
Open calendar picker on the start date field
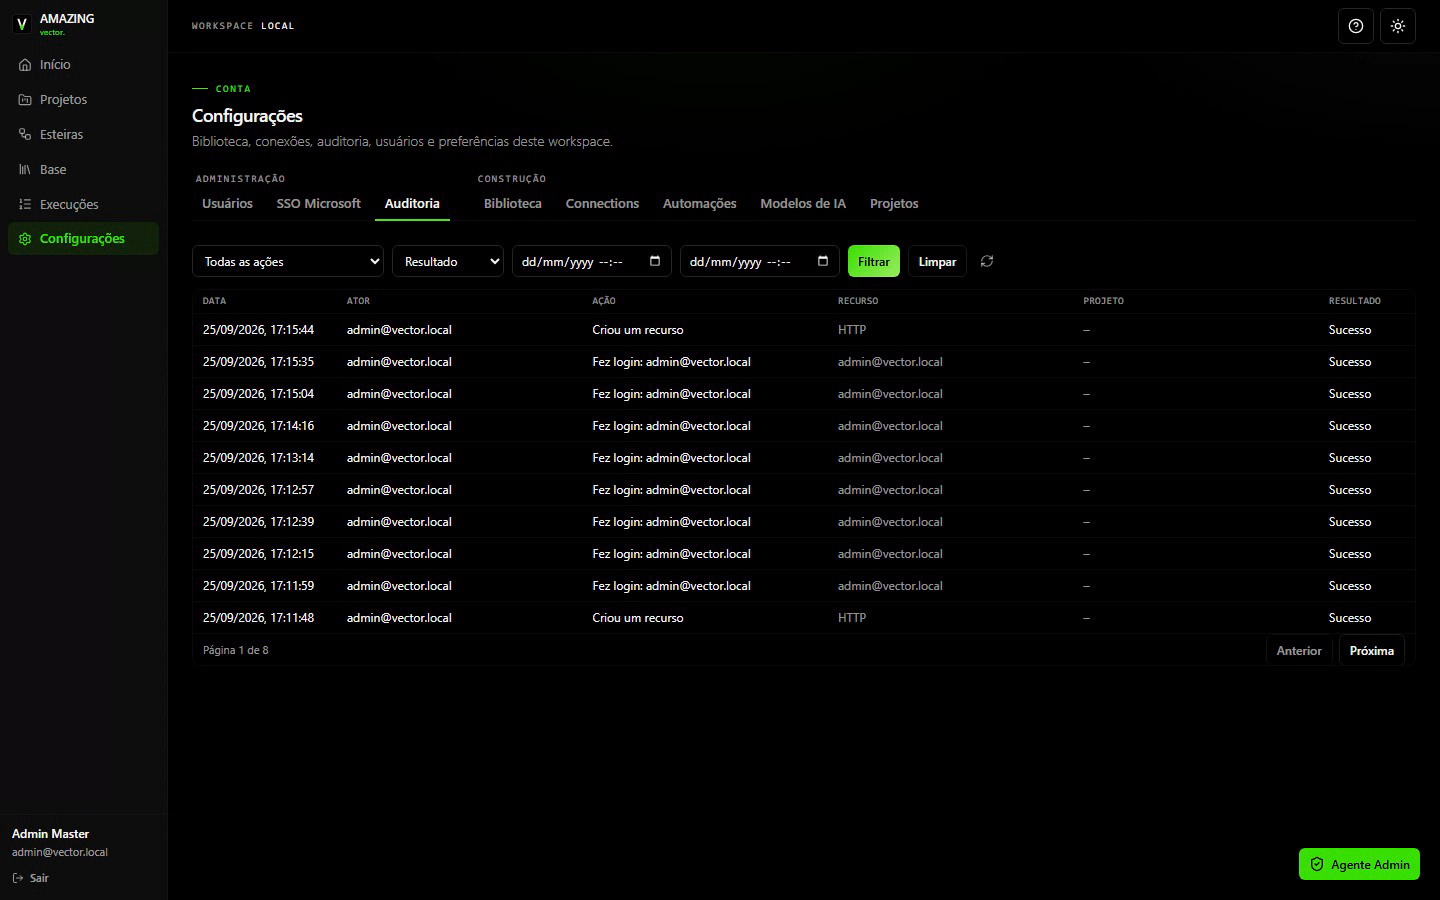click(655, 261)
